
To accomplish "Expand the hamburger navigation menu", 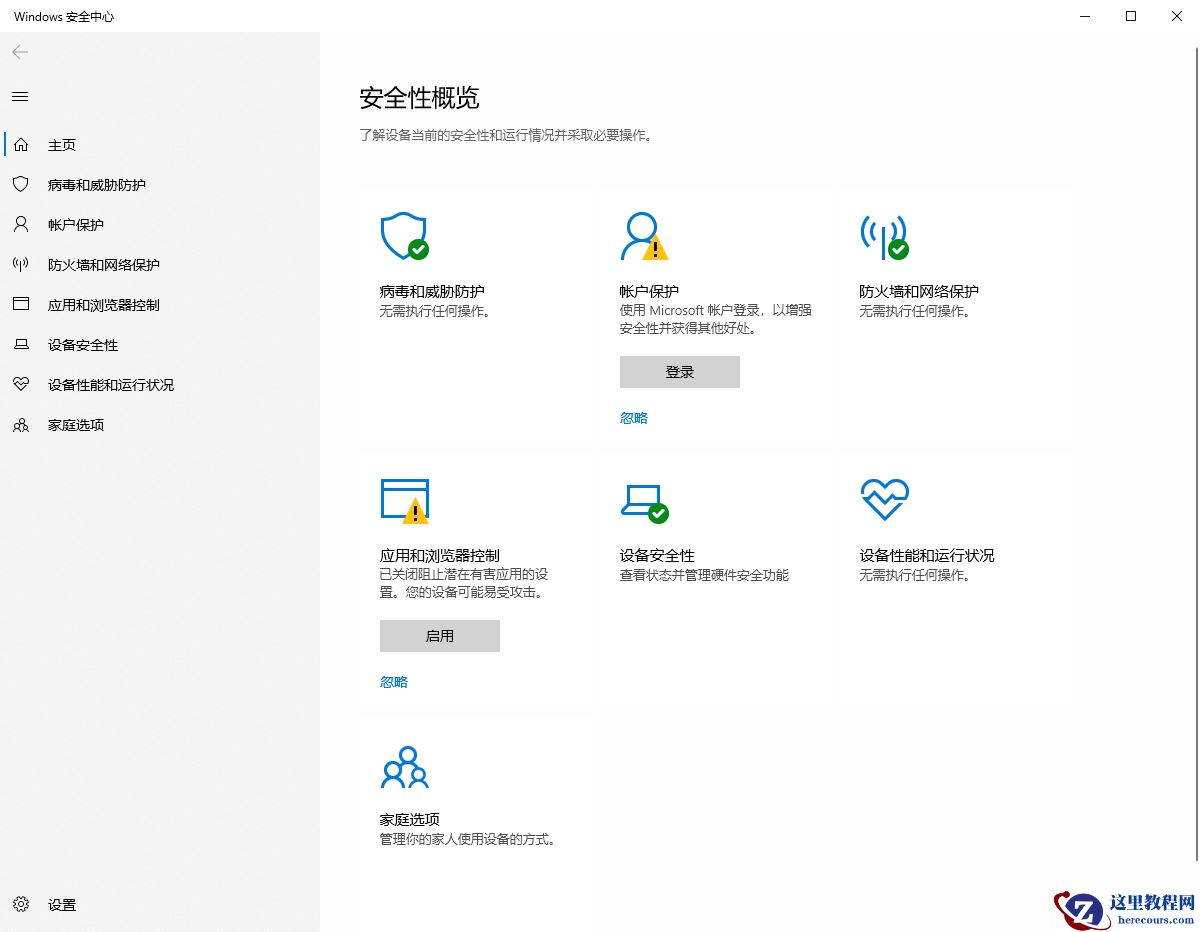I will click(x=19, y=96).
